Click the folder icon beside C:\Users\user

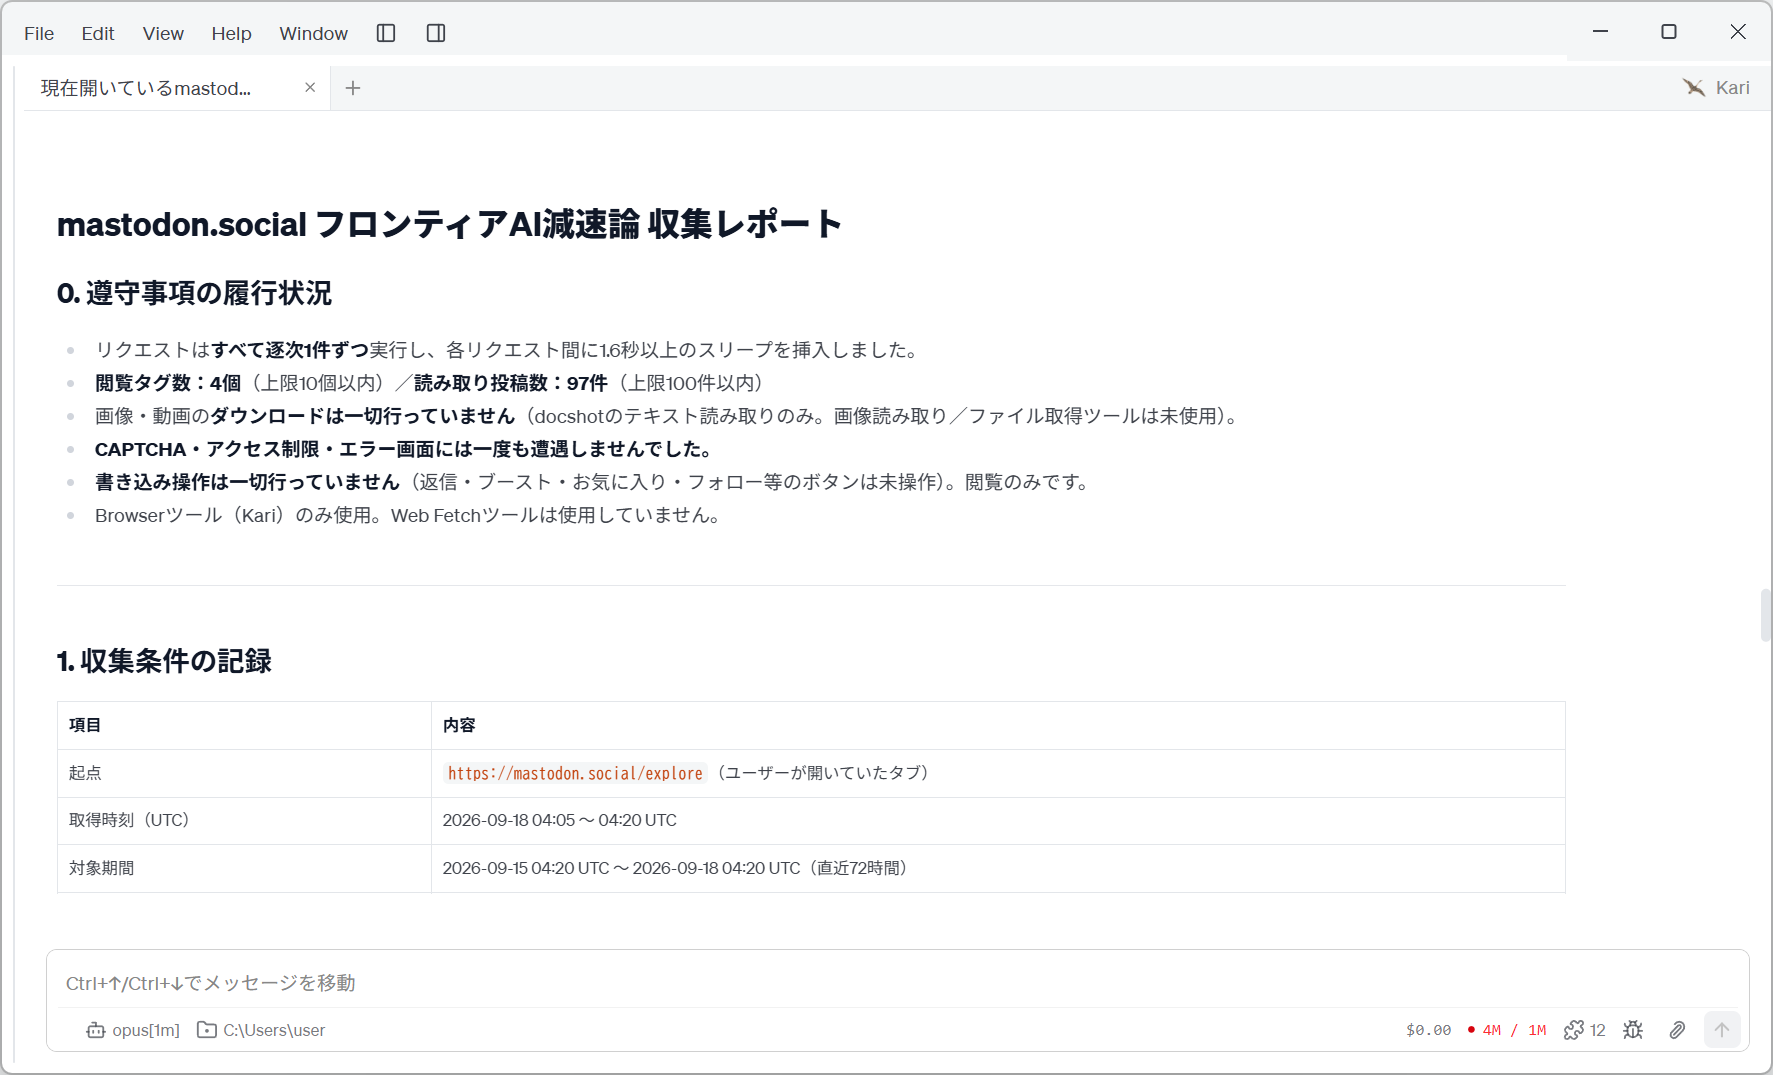[x=207, y=1030]
